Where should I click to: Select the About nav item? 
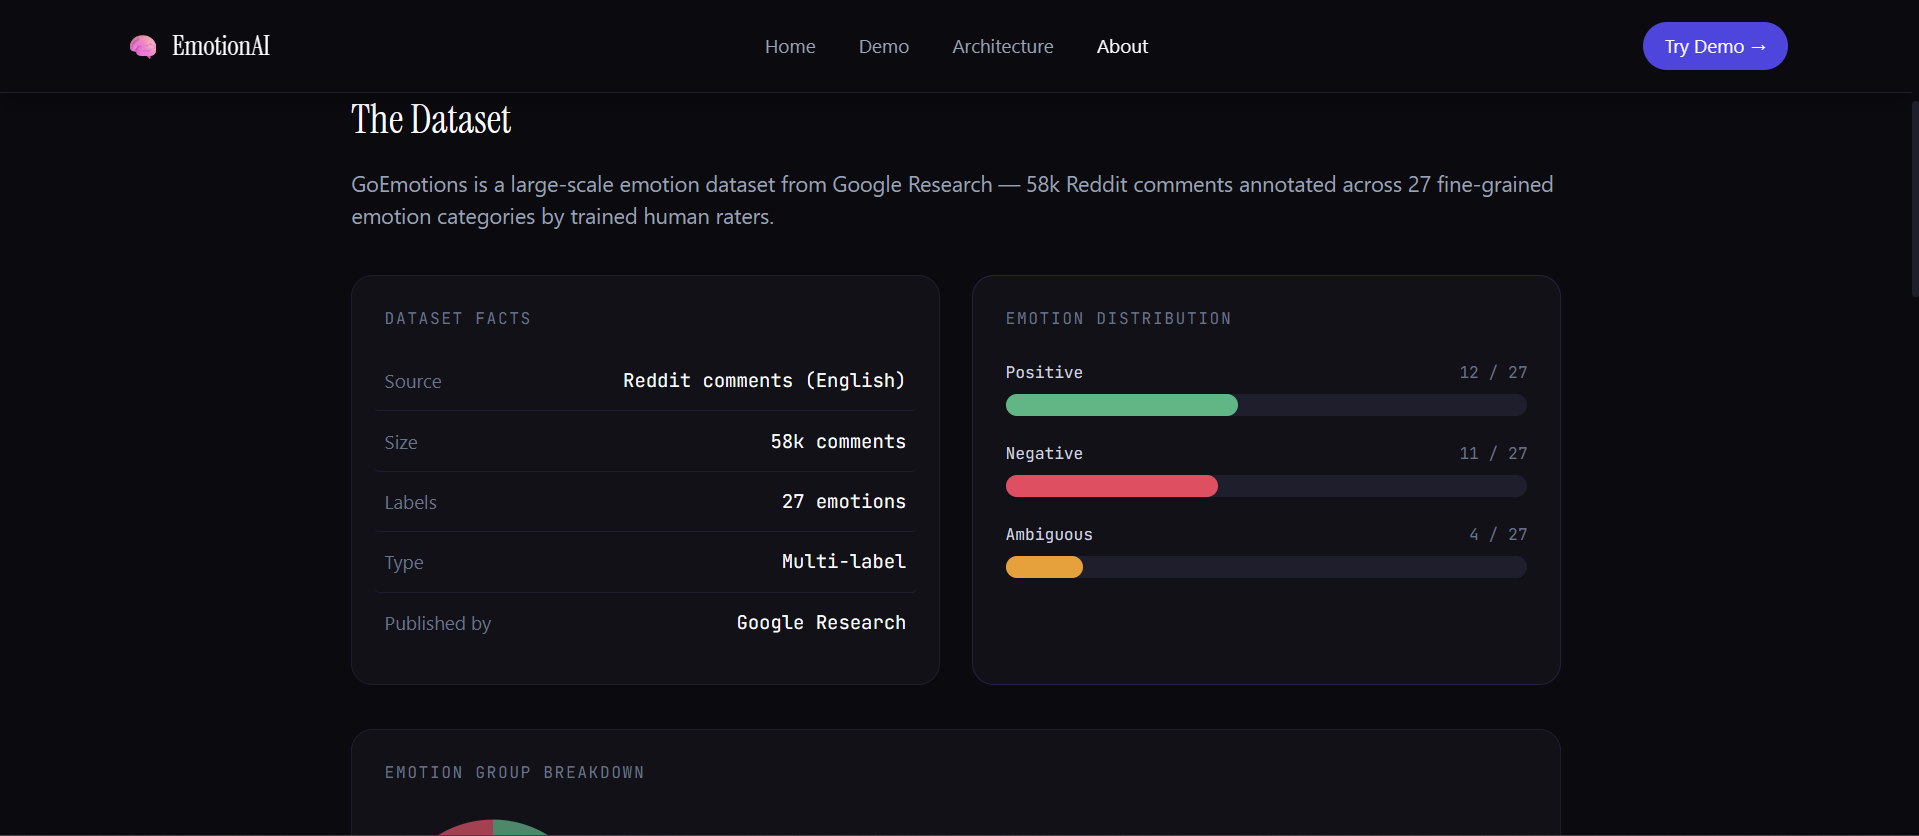1122,46
